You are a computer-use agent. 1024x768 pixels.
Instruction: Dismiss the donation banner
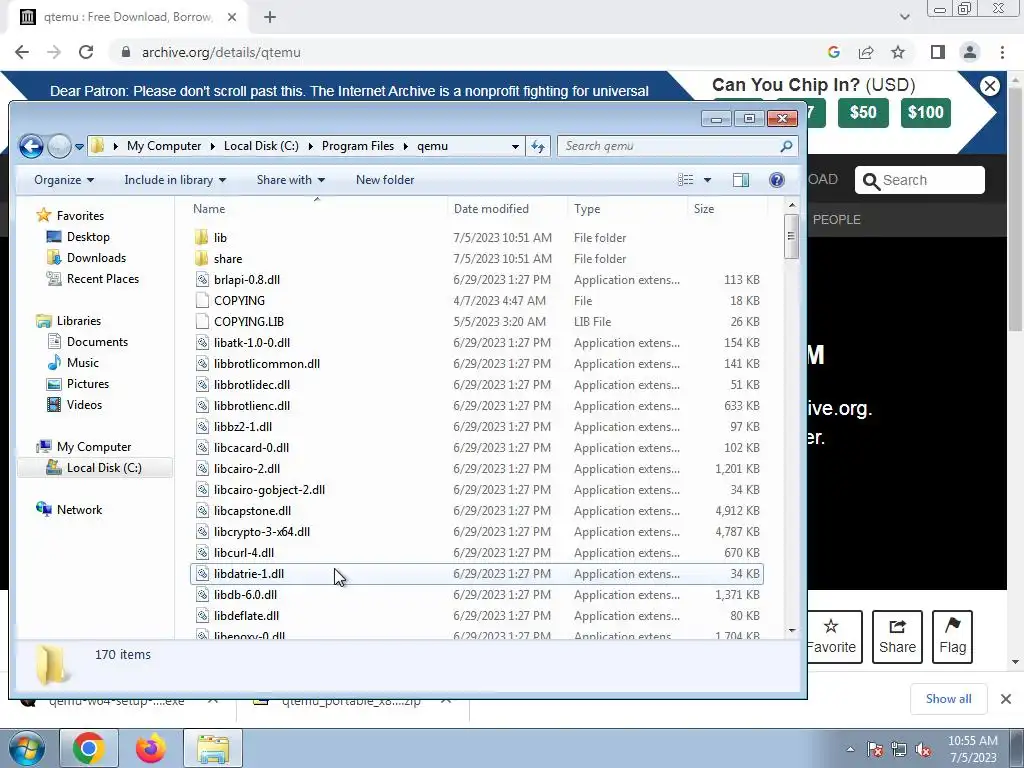990,86
